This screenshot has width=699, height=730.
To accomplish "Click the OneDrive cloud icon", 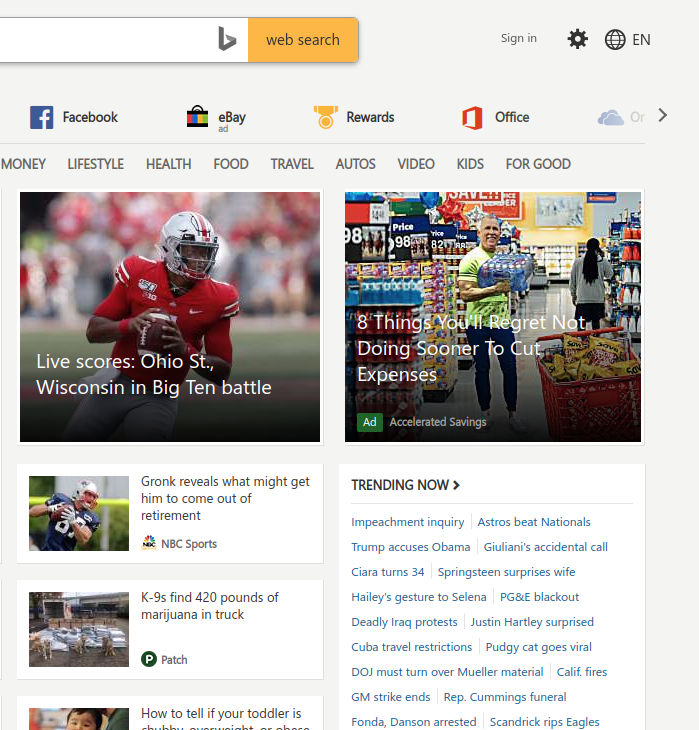I will pyautogui.click(x=610, y=117).
